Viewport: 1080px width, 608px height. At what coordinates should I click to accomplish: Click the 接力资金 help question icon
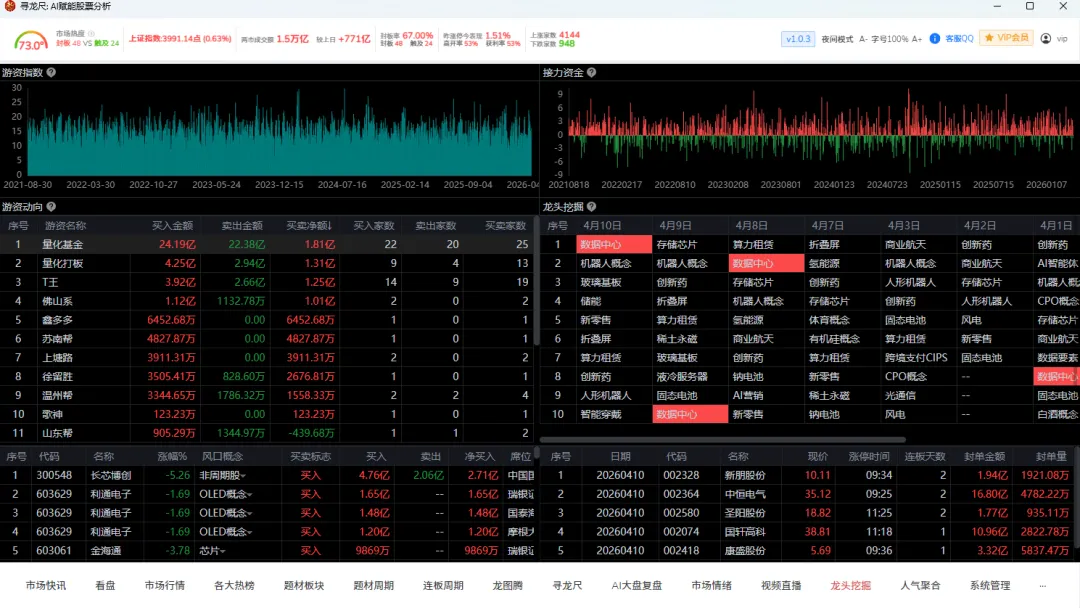coord(591,72)
